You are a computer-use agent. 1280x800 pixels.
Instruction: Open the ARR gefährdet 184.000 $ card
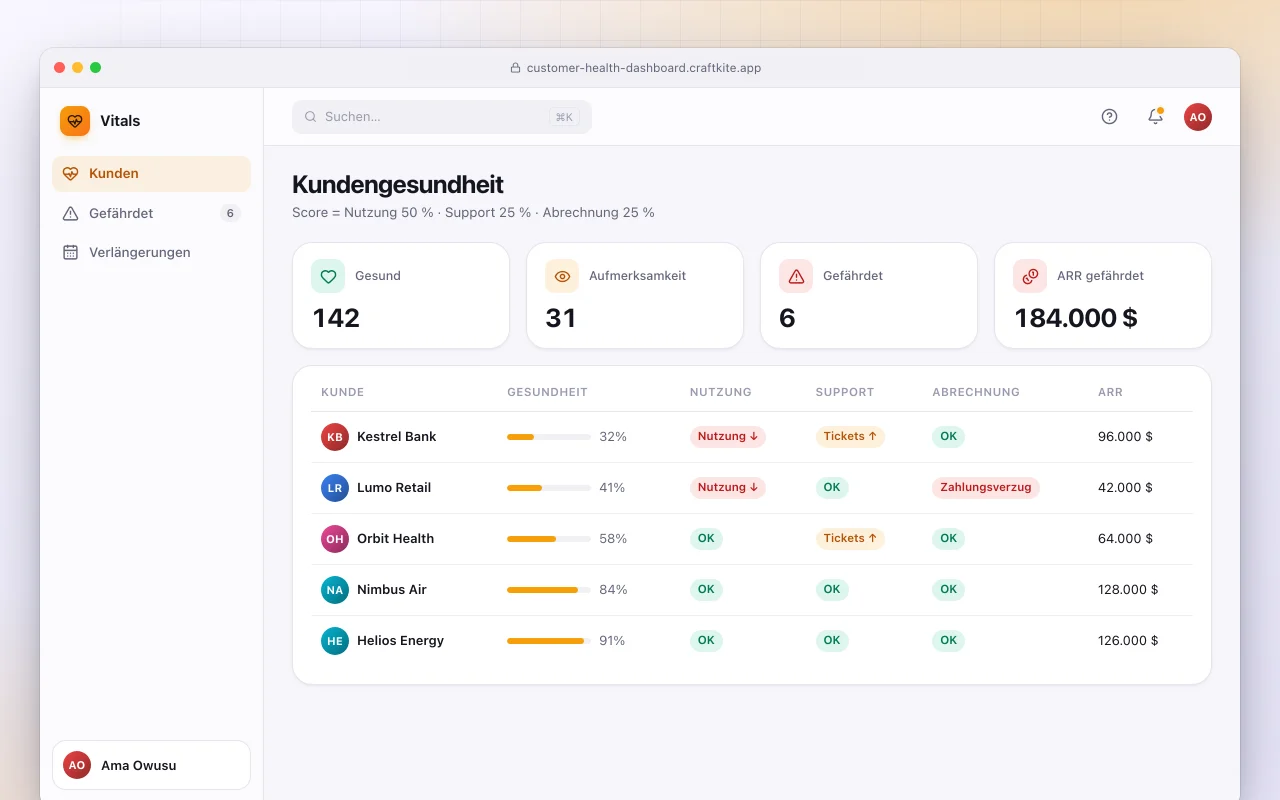tap(1103, 296)
